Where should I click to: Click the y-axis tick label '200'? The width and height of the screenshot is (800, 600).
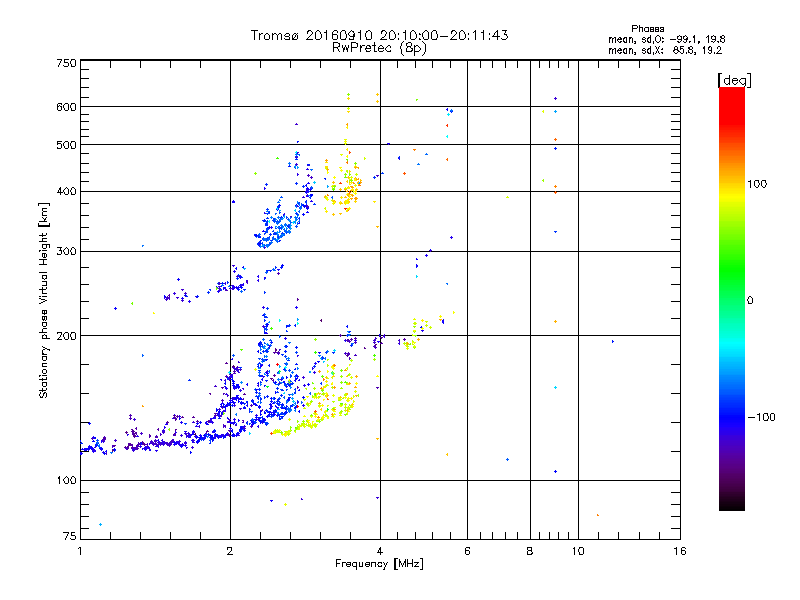pyautogui.click(x=67, y=336)
